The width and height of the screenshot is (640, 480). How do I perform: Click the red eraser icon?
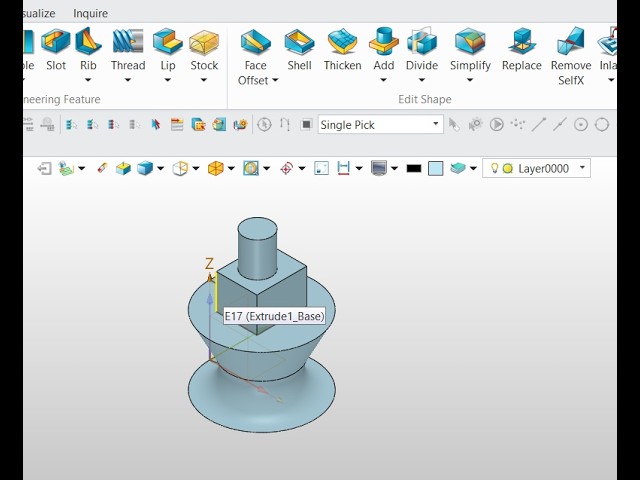click(x=102, y=168)
